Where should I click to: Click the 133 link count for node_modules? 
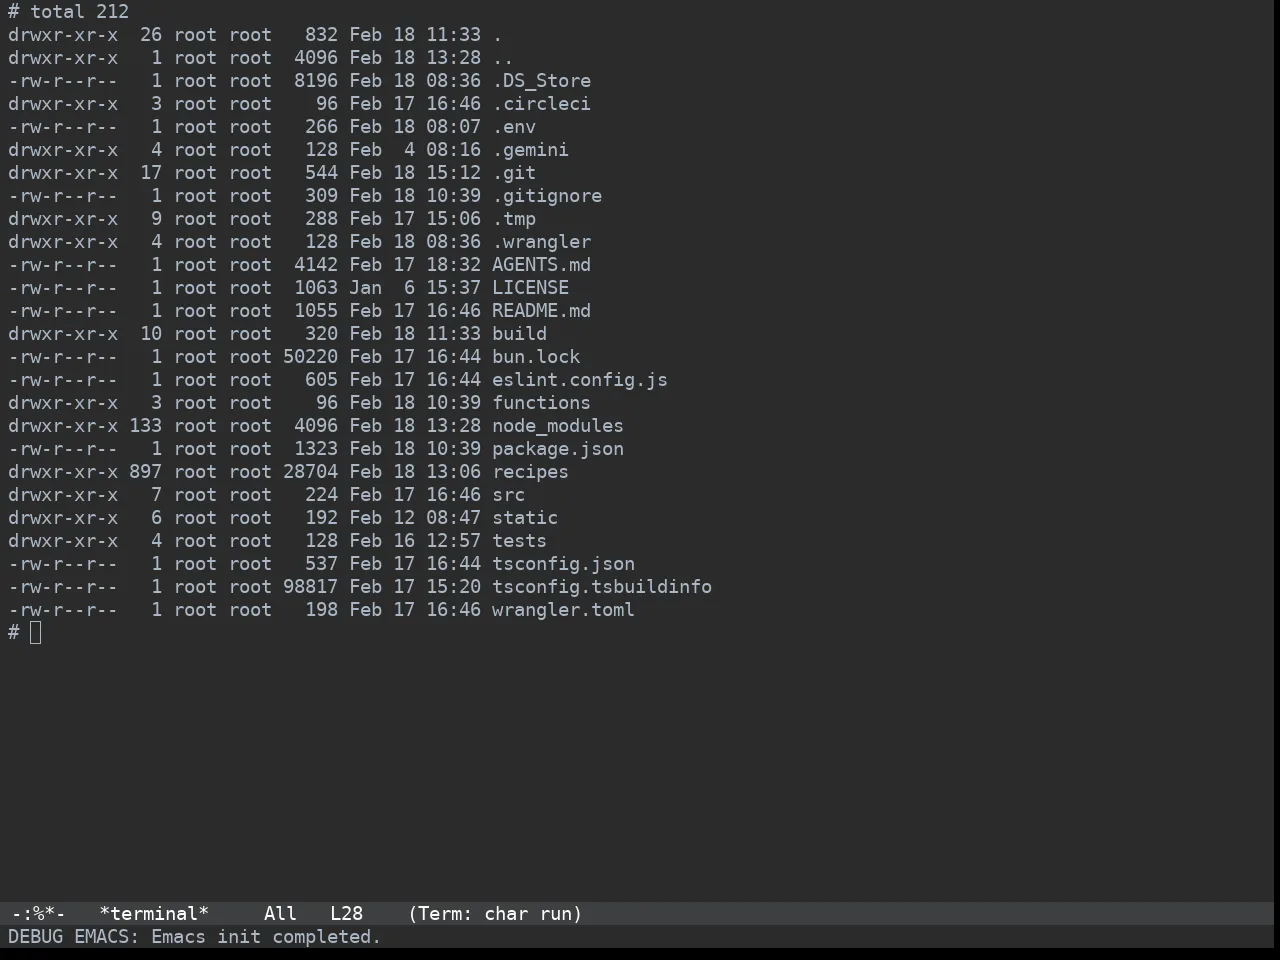pyautogui.click(x=145, y=426)
